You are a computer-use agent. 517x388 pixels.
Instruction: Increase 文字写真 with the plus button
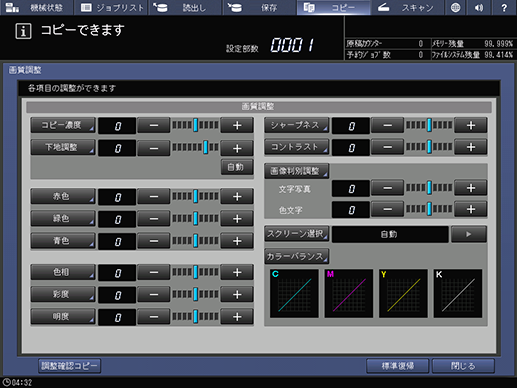pyautogui.click(x=471, y=188)
